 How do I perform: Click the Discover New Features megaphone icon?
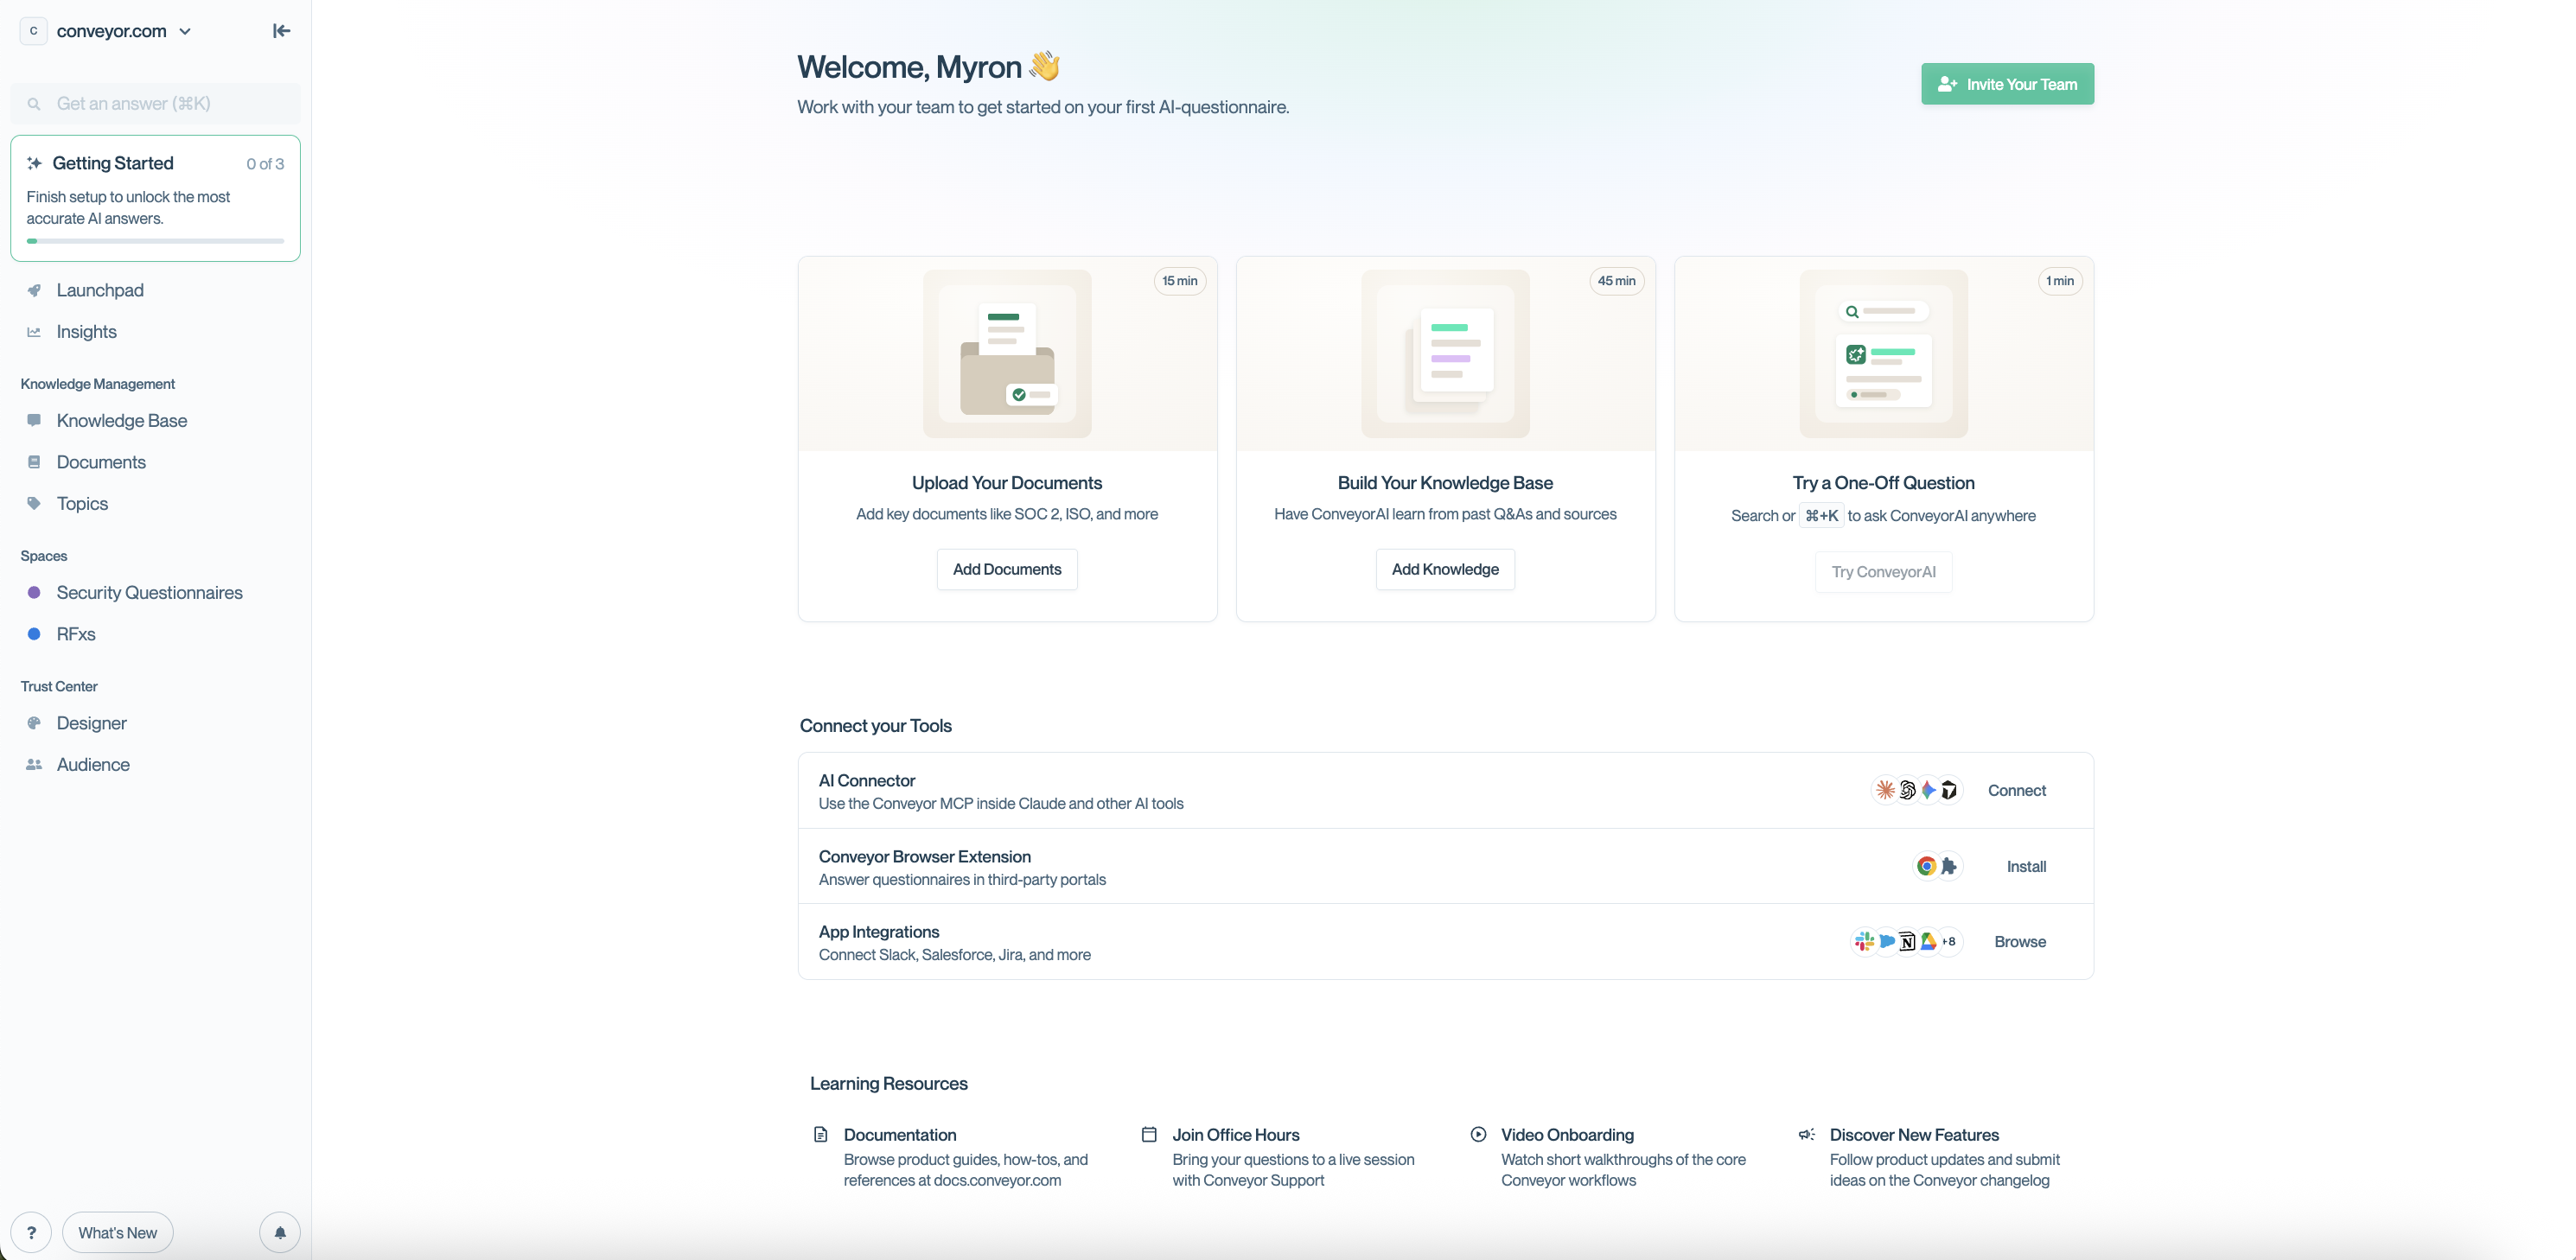(1807, 1134)
